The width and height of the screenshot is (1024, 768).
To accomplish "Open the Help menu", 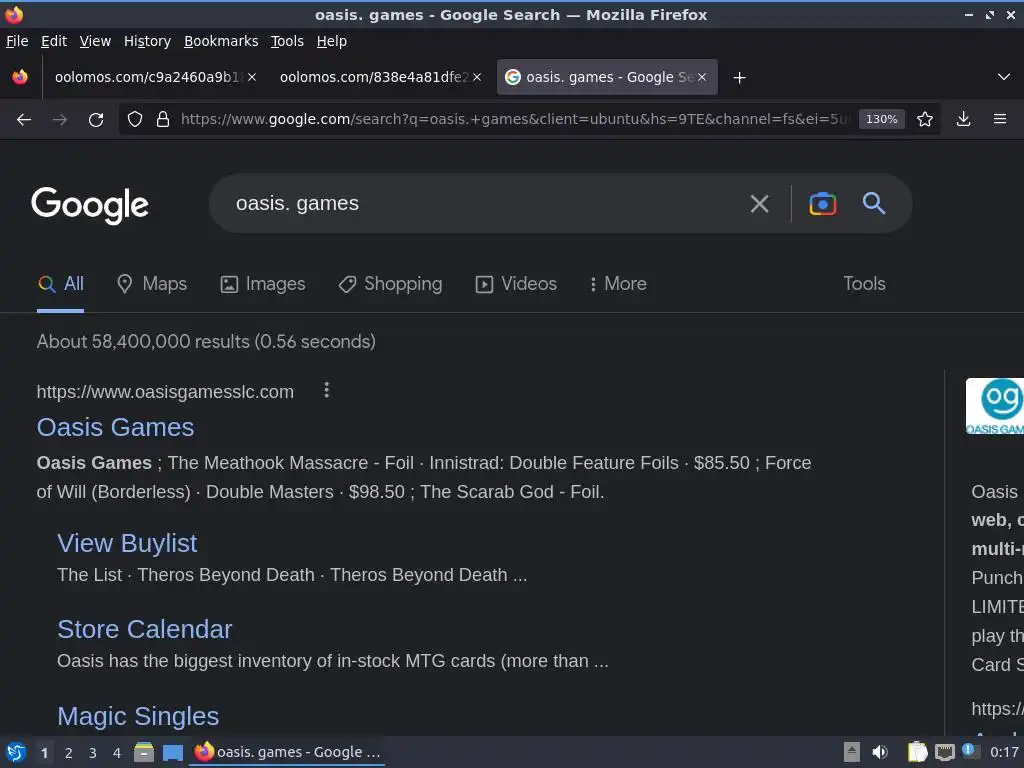I will click(x=332, y=41).
